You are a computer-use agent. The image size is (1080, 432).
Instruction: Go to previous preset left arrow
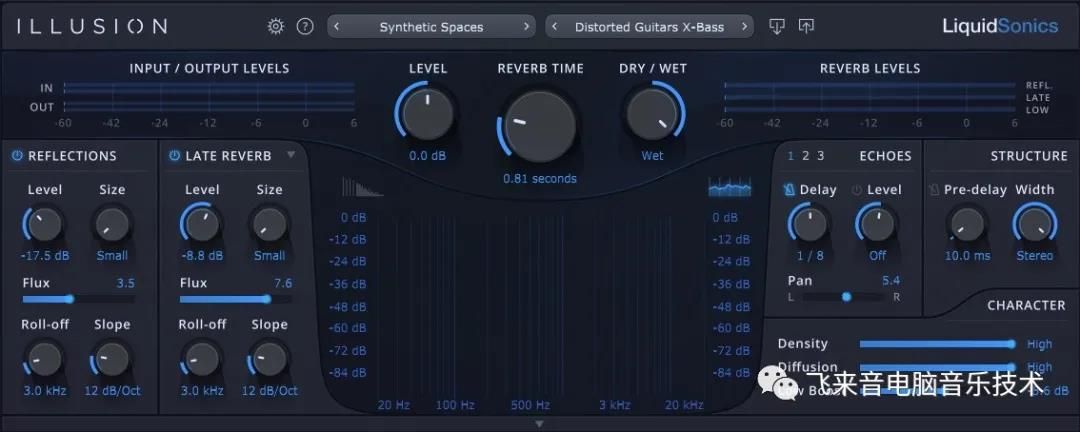(x=554, y=27)
